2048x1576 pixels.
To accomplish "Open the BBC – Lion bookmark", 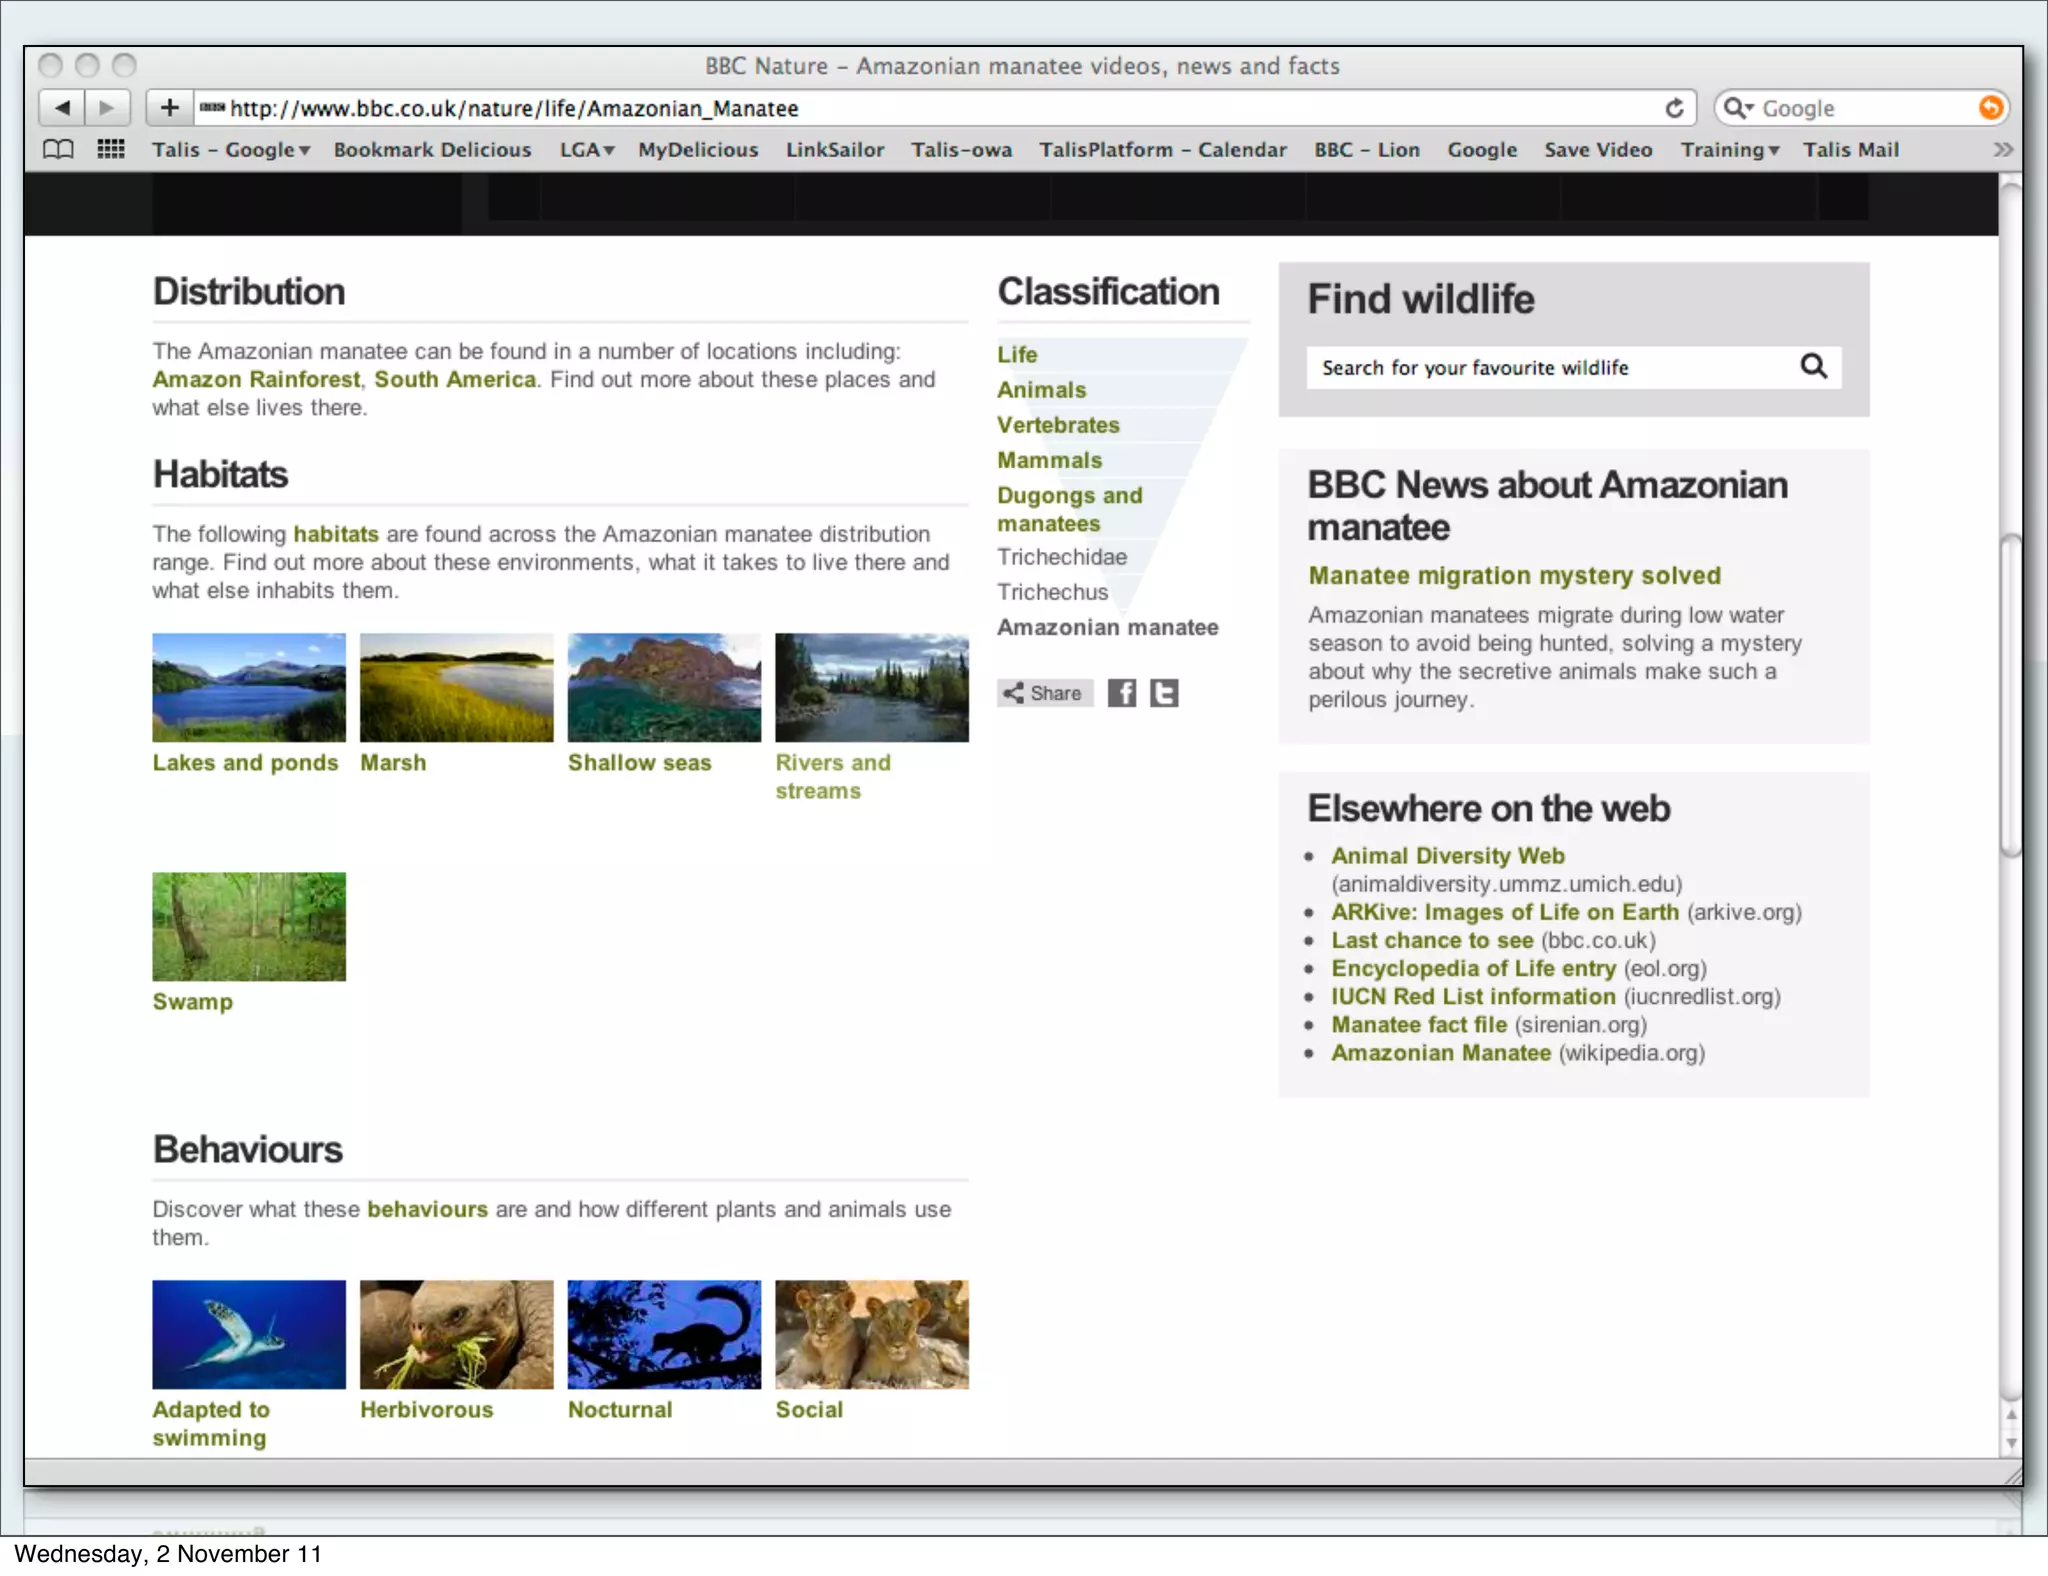I will [1366, 150].
